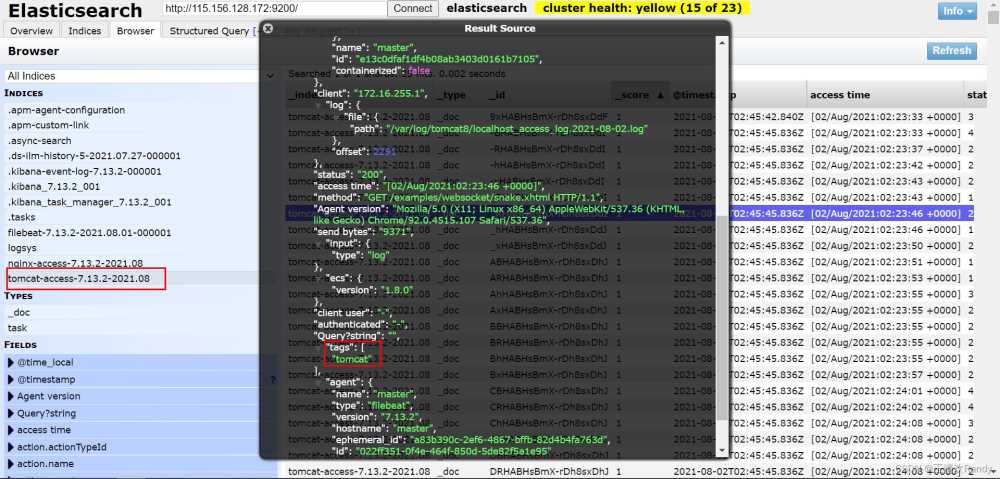Select the .async-search index
The image size is (1000, 479).
(x=40, y=140)
